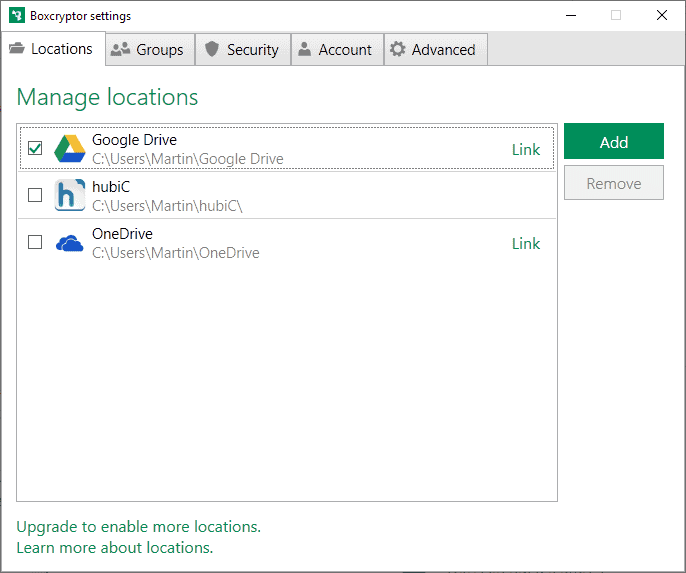
Task: Open 'Learn more about locations' link
Action: point(115,548)
